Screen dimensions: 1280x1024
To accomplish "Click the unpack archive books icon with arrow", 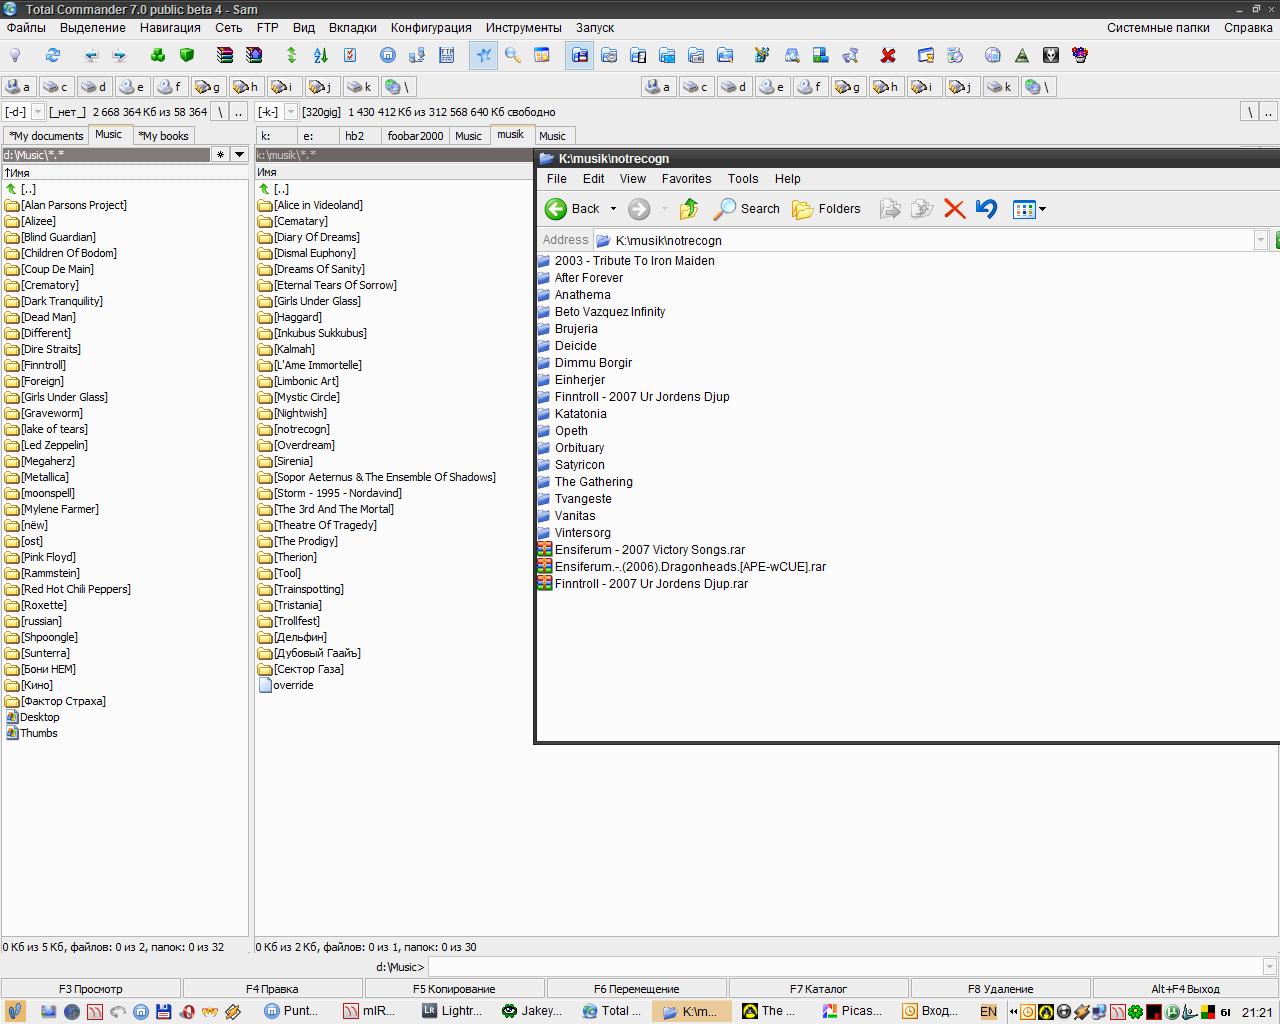I will pyautogui.click(x=254, y=55).
